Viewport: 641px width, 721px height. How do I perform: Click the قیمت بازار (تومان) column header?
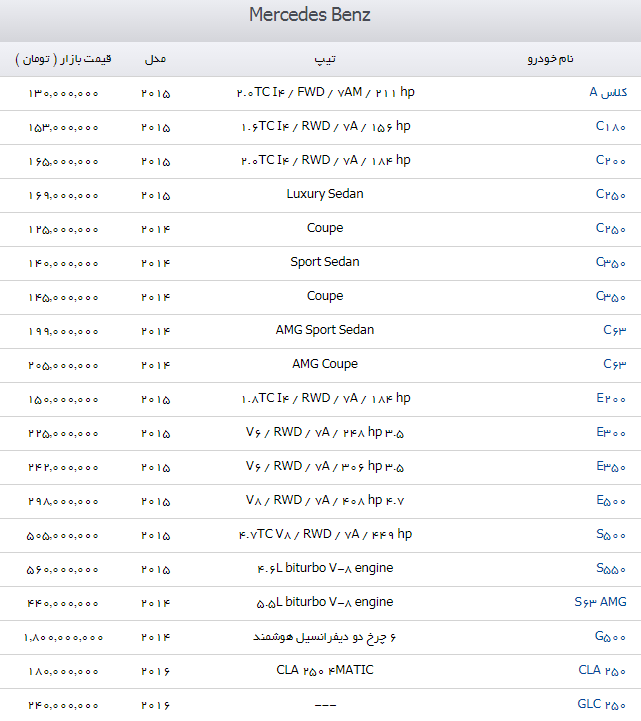point(63,59)
